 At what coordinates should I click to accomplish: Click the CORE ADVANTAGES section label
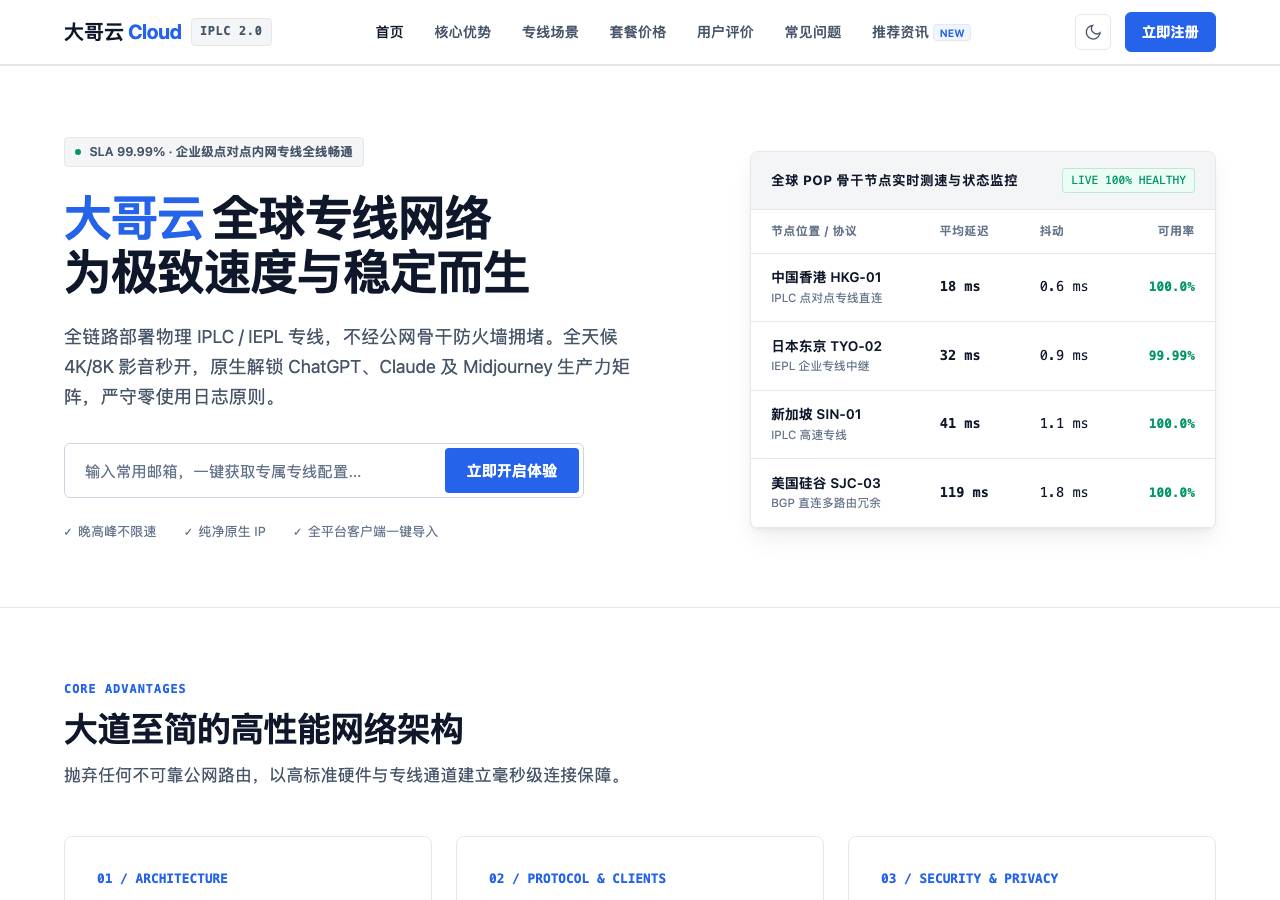[x=125, y=689]
